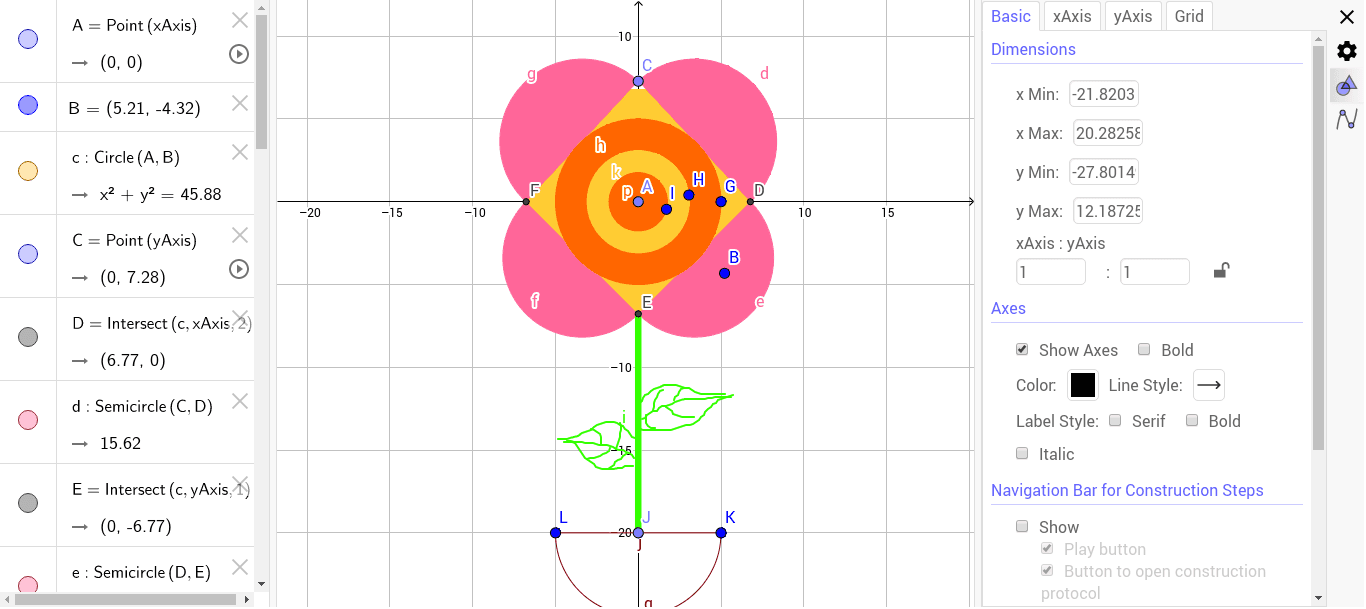The width and height of the screenshot is (1366, 609).
Task: Enable Bold axes checkbox
Action: pyautogui.click(x=1144, y=349)
